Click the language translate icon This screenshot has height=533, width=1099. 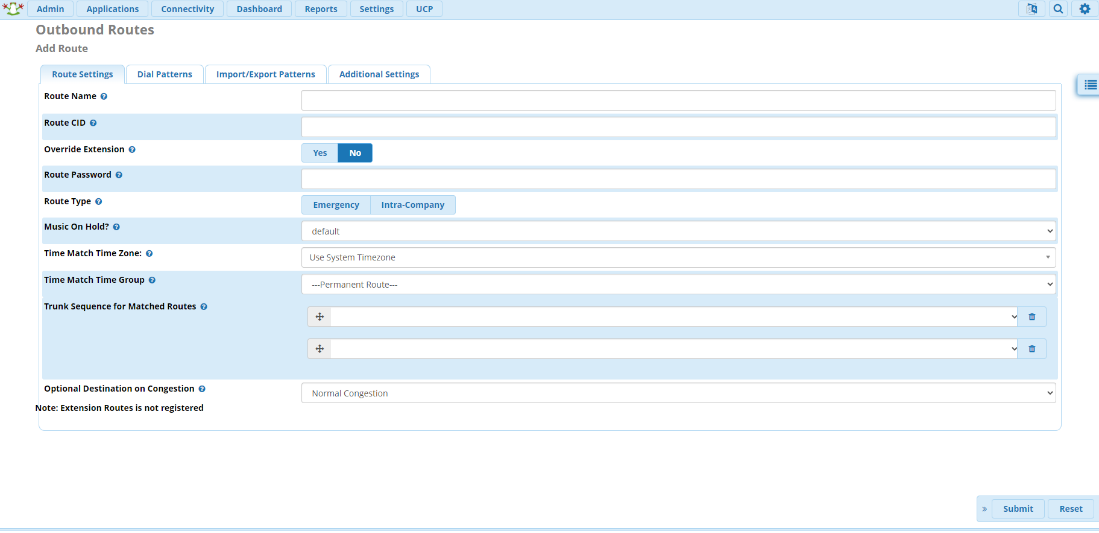(x=1030, y=9)
